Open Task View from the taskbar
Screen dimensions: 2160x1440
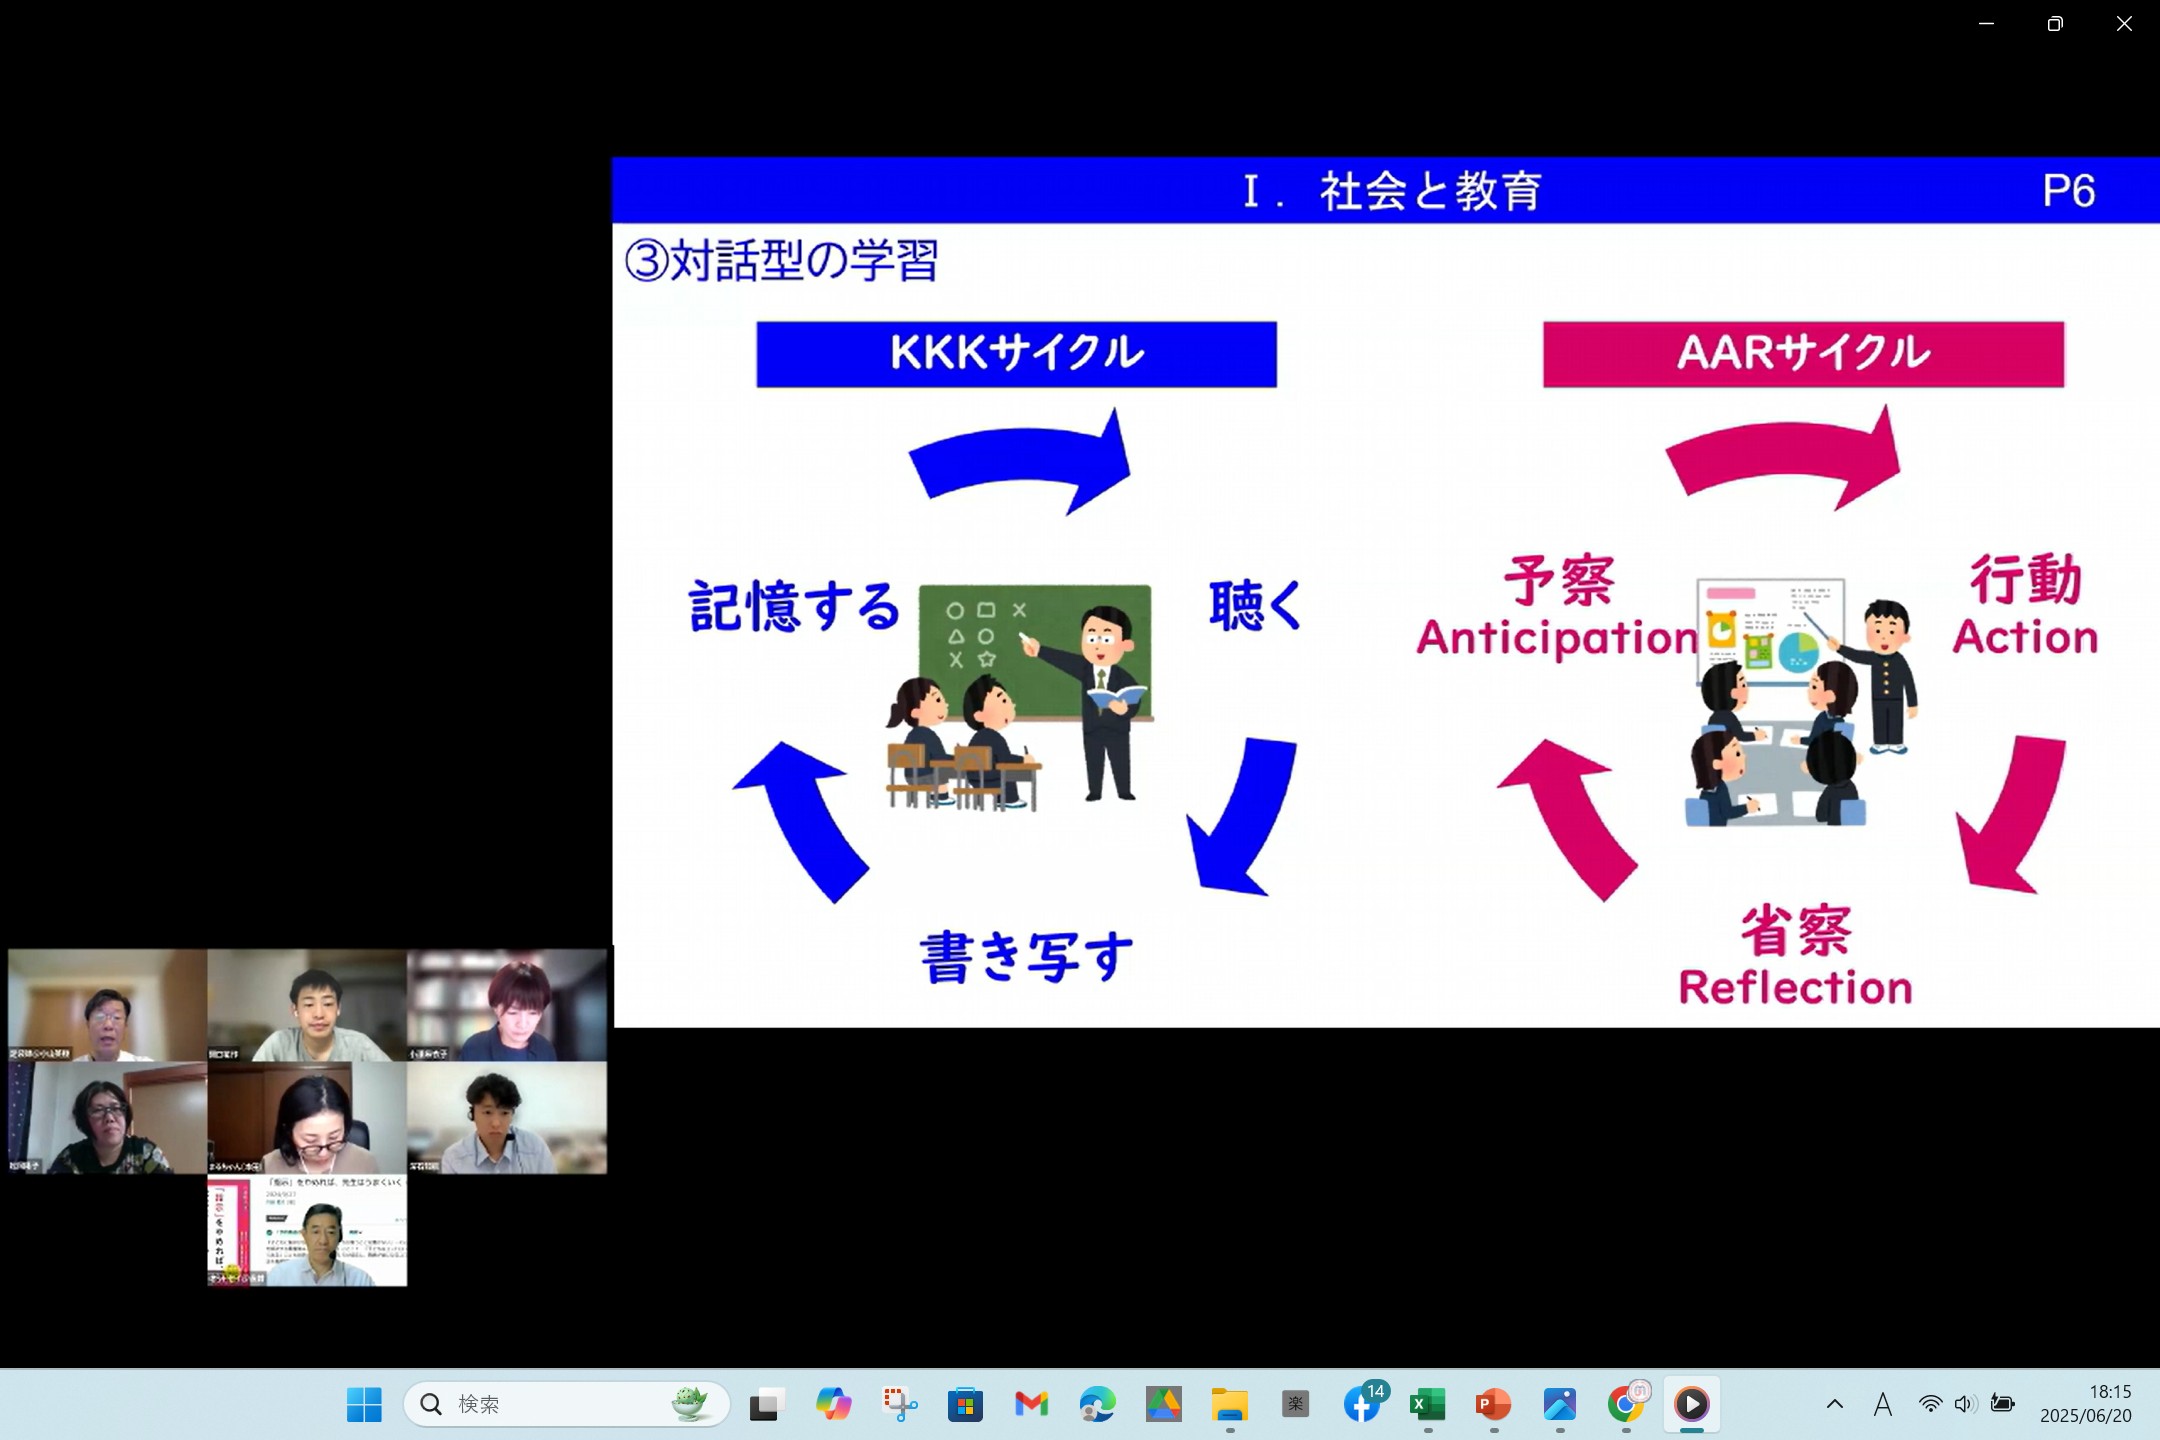[766, 1405]
